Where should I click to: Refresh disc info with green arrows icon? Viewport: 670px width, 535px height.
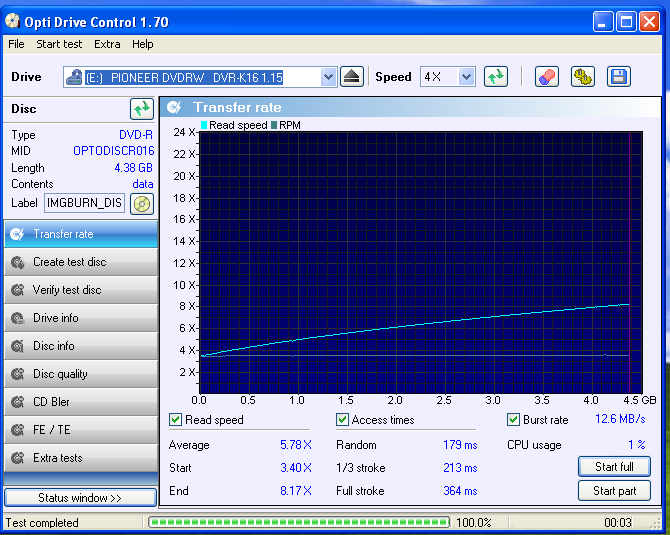(142, 109)
